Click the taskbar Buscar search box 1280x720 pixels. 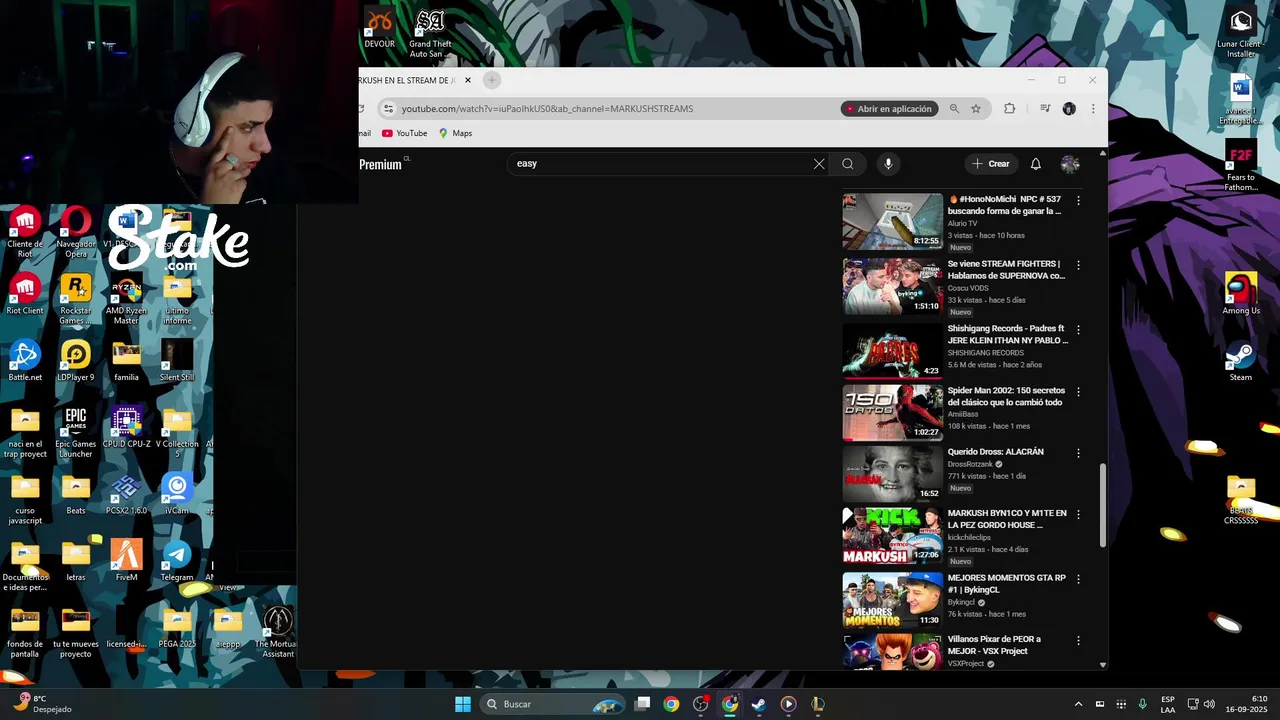(x=552, y=704)
